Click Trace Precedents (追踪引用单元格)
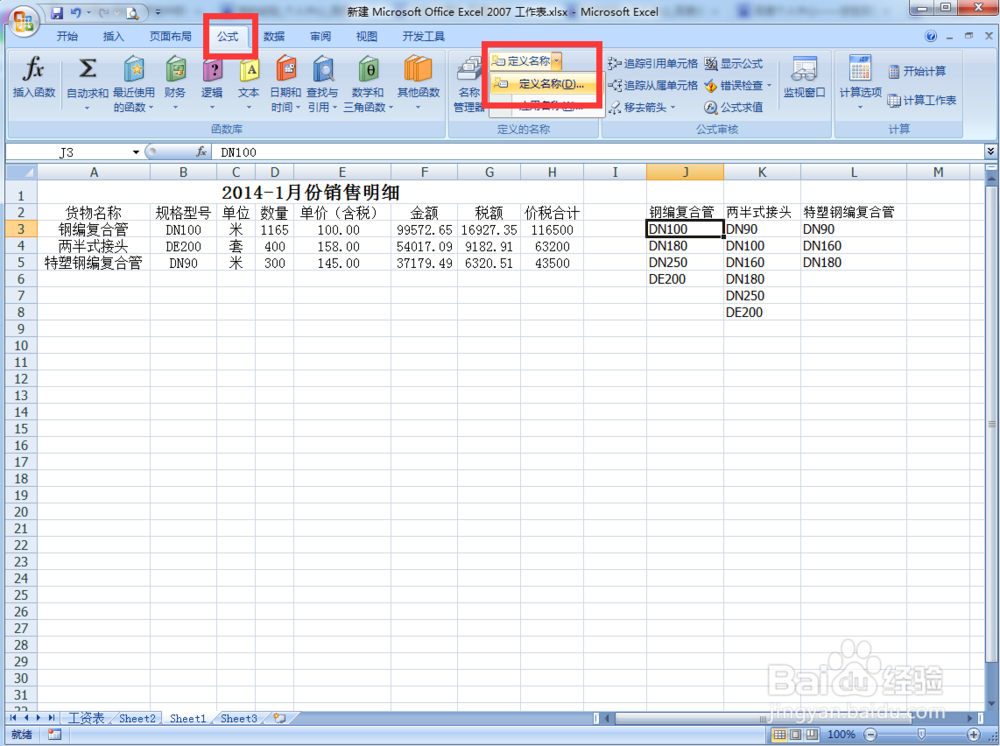This screenshot has height=746, width=1000. coord(653,64)
